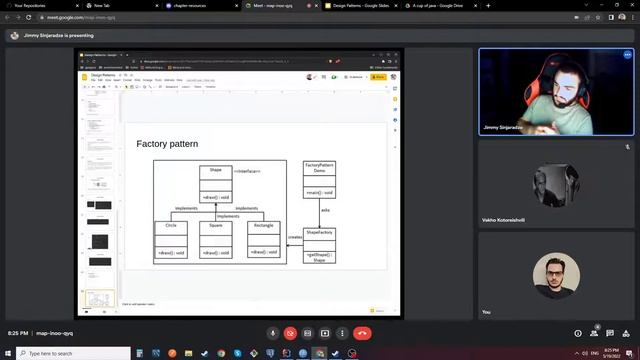Open the camera permission icon in address bar
The height and width of the screenshot is (360, 640).
[576, 18]
